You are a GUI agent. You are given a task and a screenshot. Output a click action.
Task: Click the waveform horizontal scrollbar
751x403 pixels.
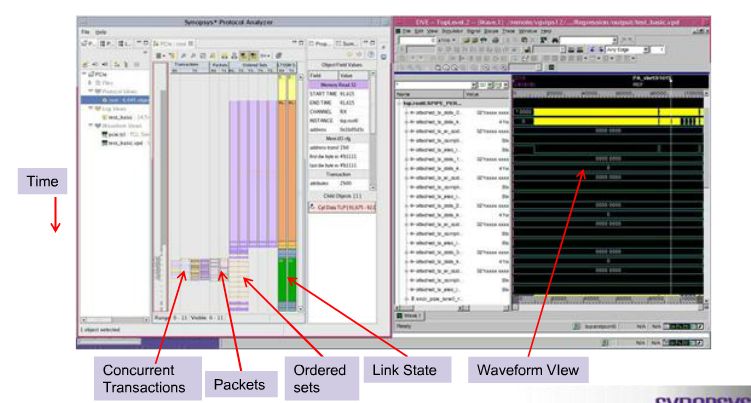click(x=608, y=307)
